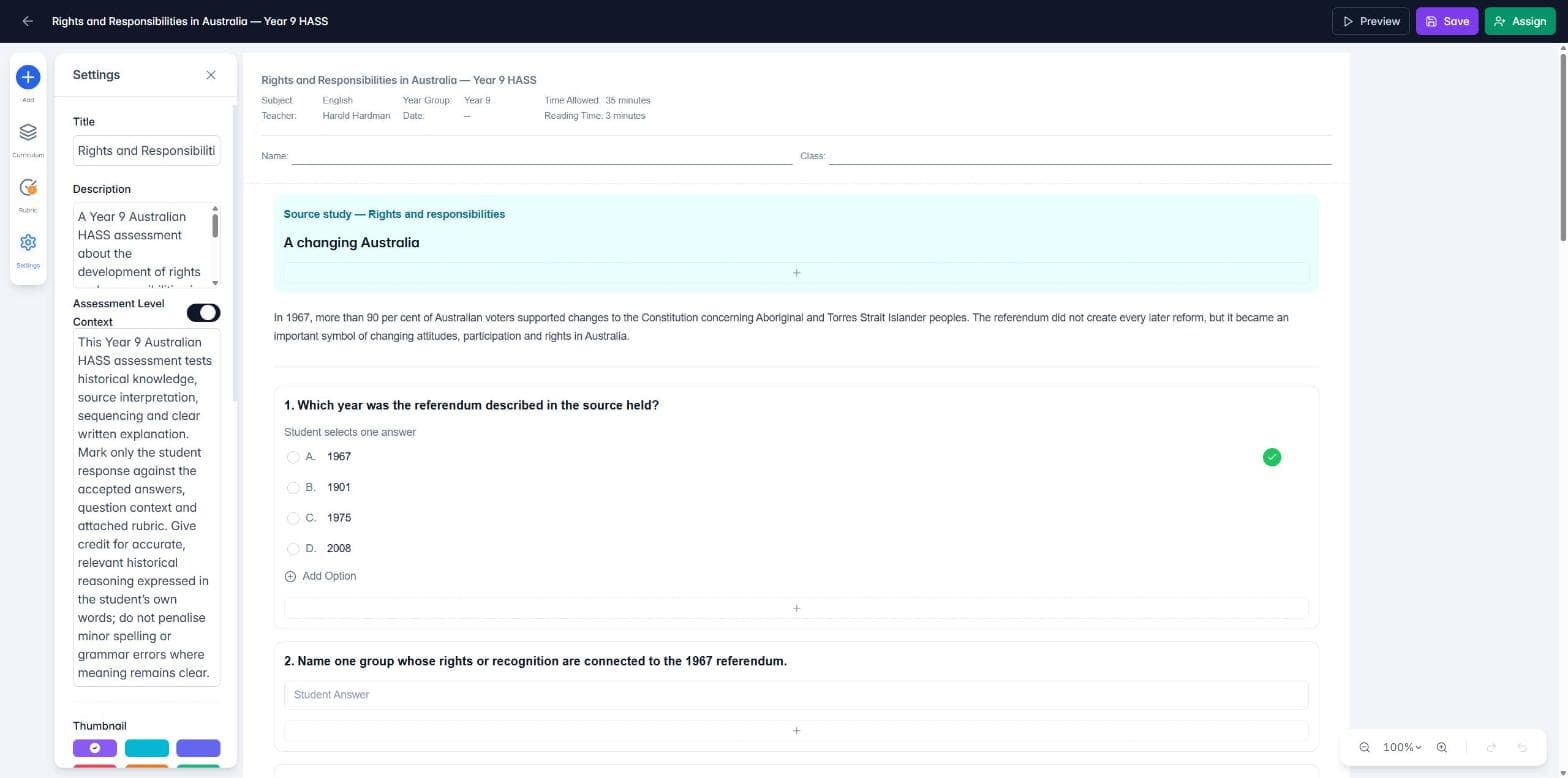Click the Assign button

[x=1520, y=21]
